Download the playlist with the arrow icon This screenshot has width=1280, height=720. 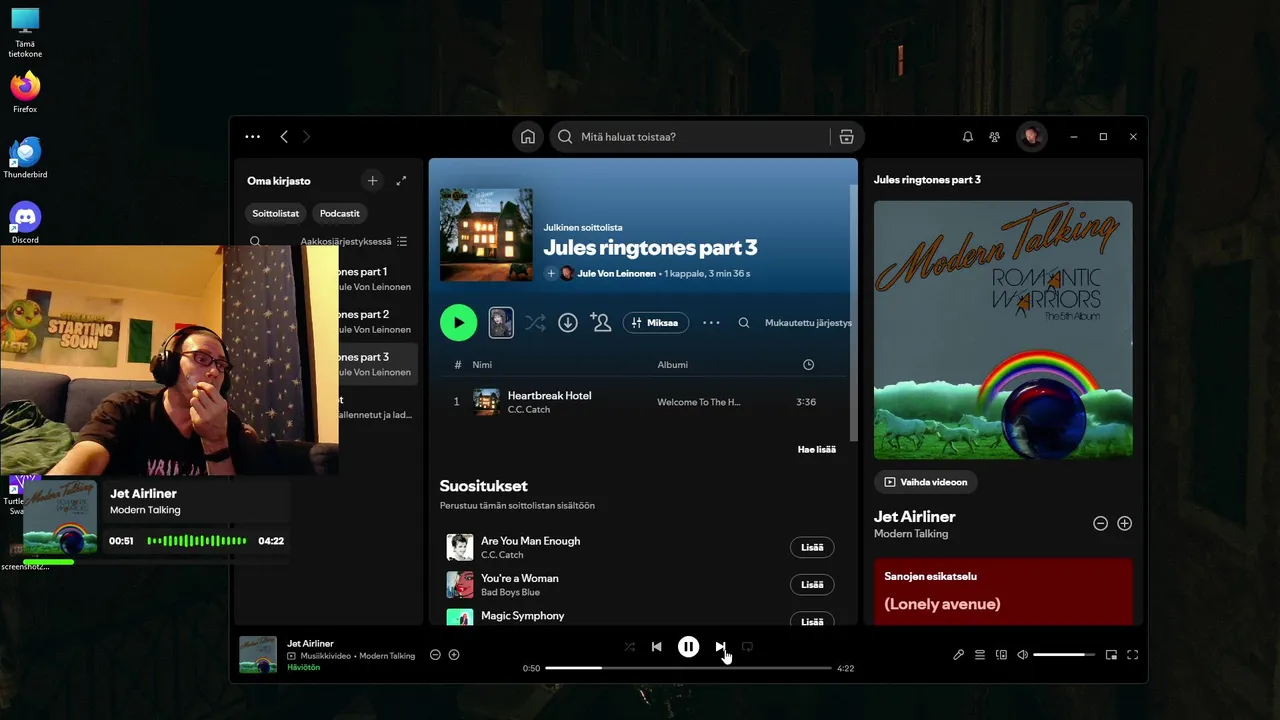568,323
